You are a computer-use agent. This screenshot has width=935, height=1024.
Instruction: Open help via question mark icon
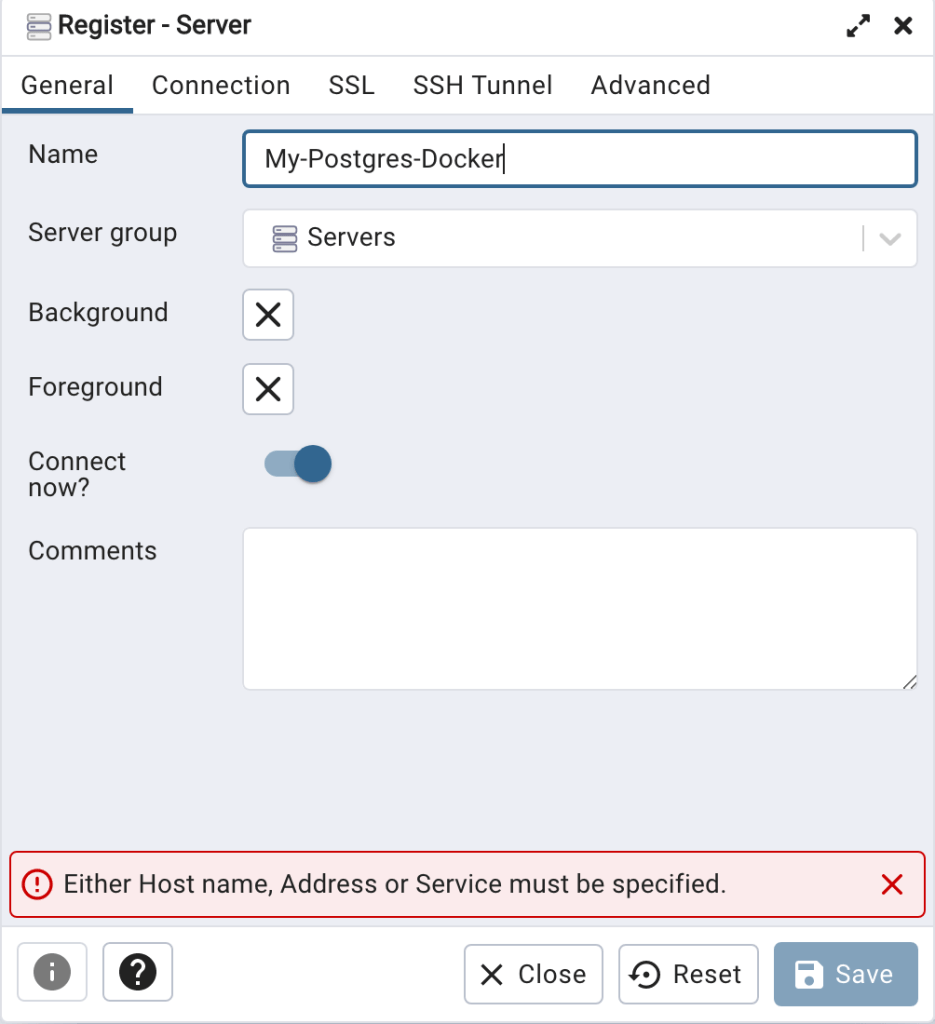point(138,972)
